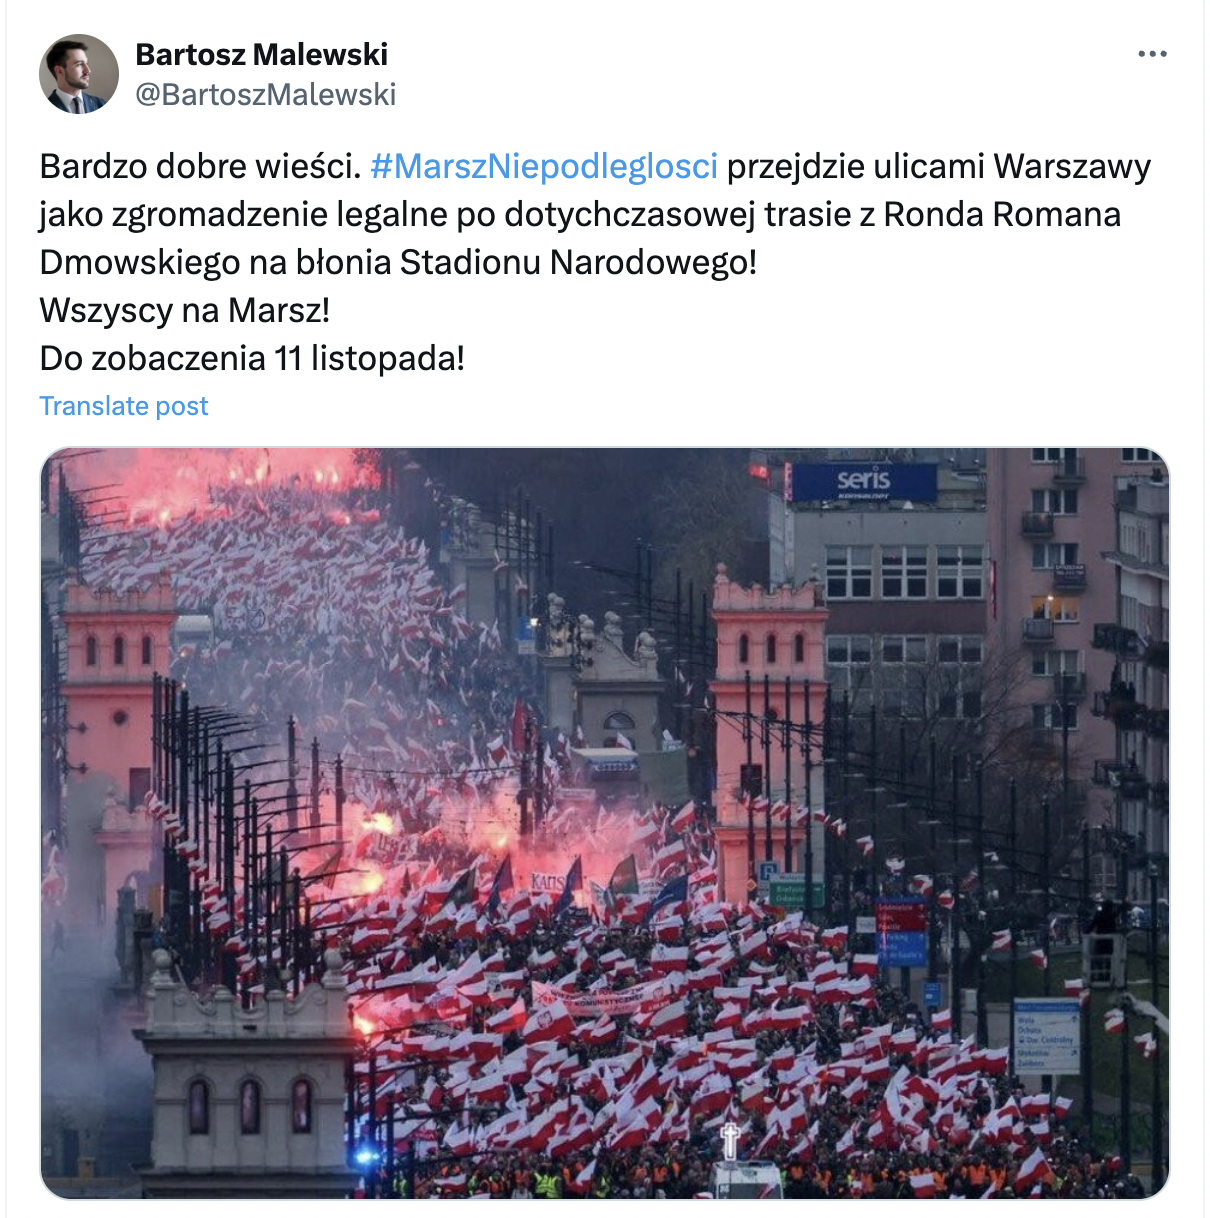Click the 'Do zobaczenia 11 listopada!' line

(x=252, y=358)
